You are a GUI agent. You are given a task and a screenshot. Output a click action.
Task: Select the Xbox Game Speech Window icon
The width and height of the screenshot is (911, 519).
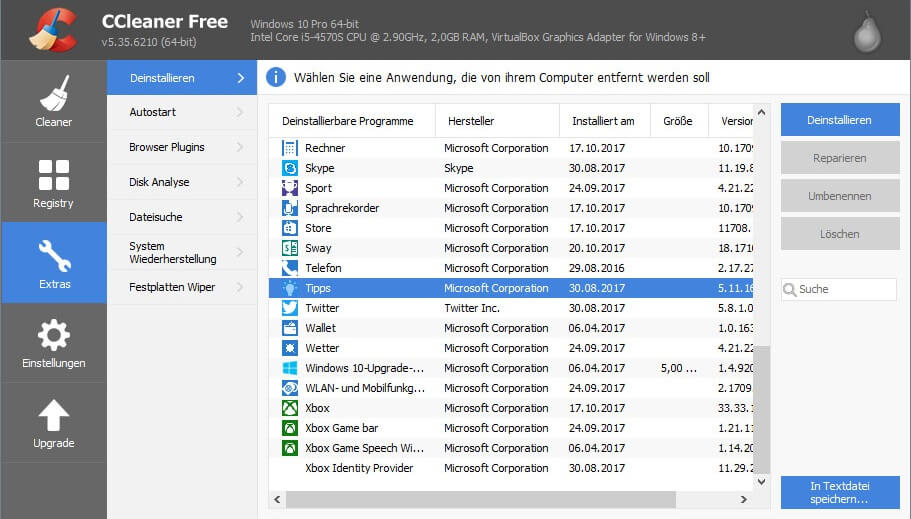point(289,448)
